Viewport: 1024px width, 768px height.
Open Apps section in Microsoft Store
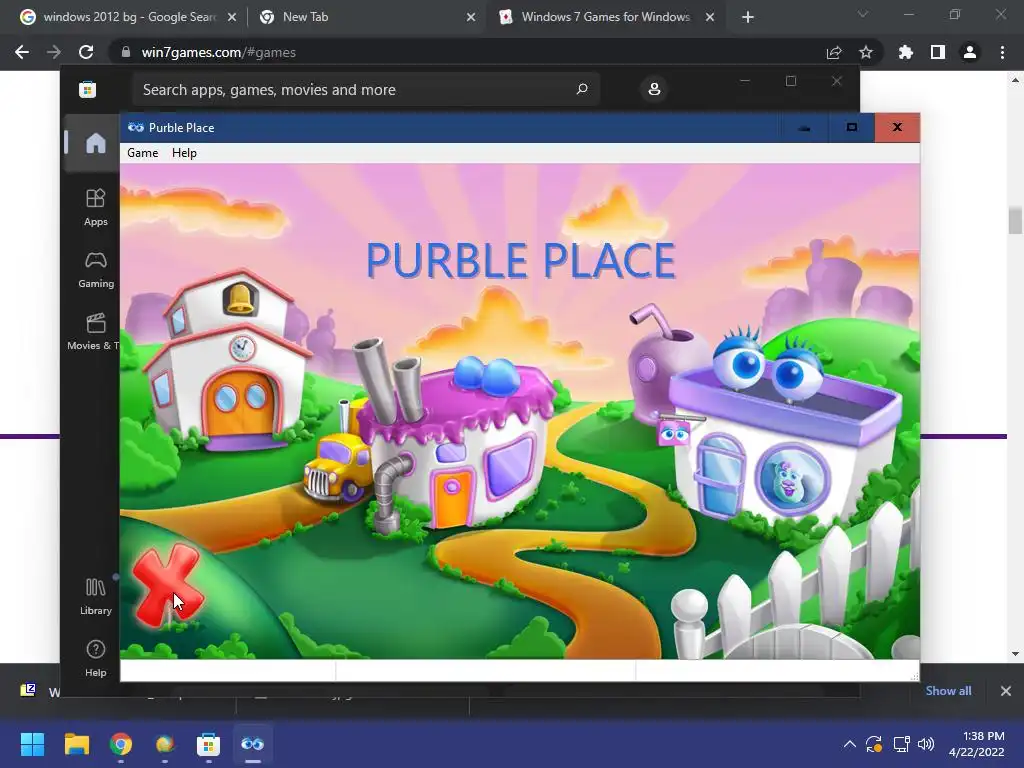(x=95, y=207)
